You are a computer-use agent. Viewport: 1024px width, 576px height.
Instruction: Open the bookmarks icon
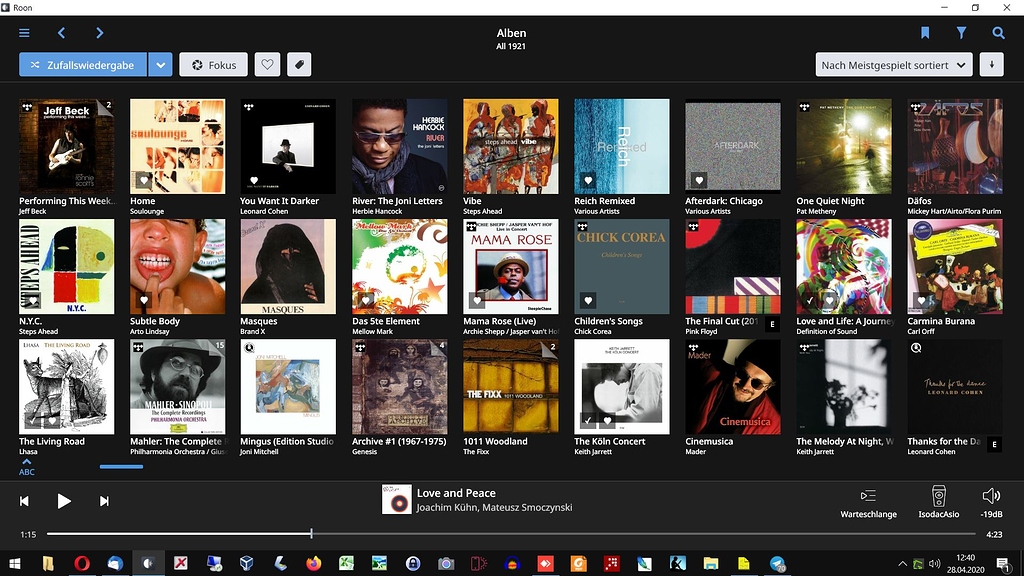click(925, 33)
